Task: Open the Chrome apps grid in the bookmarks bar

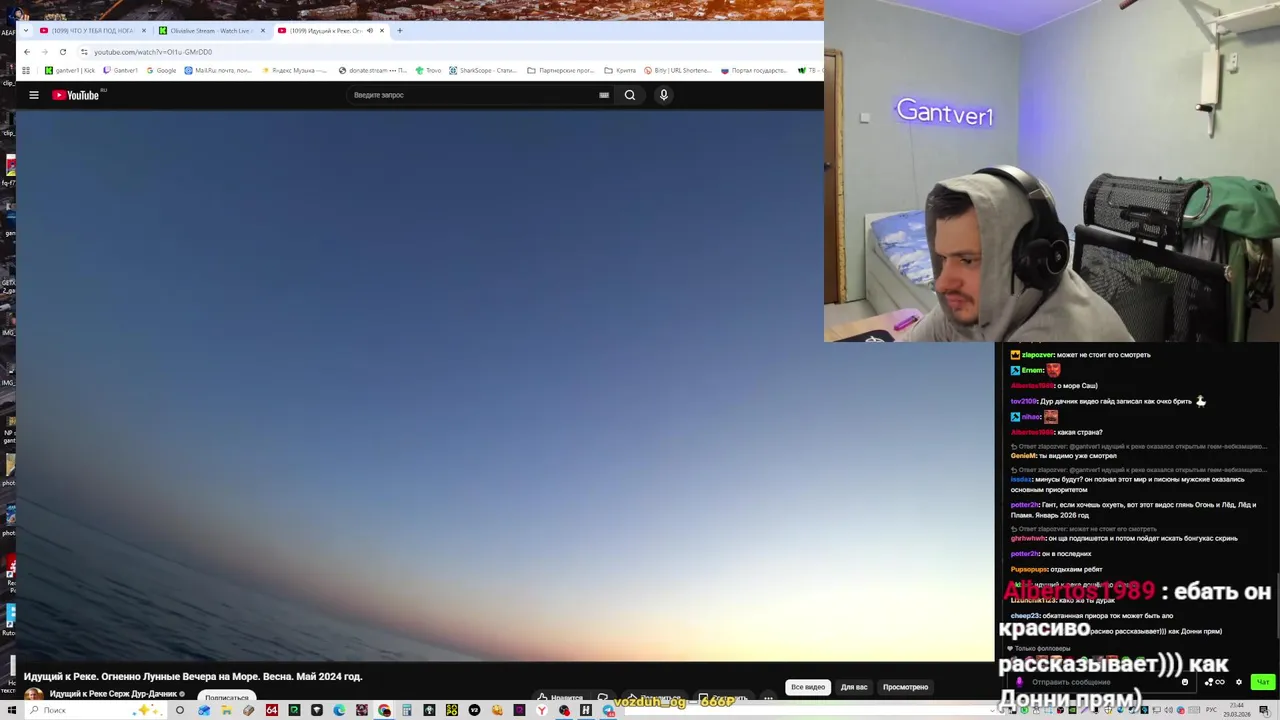Action: tap(26, 71)
